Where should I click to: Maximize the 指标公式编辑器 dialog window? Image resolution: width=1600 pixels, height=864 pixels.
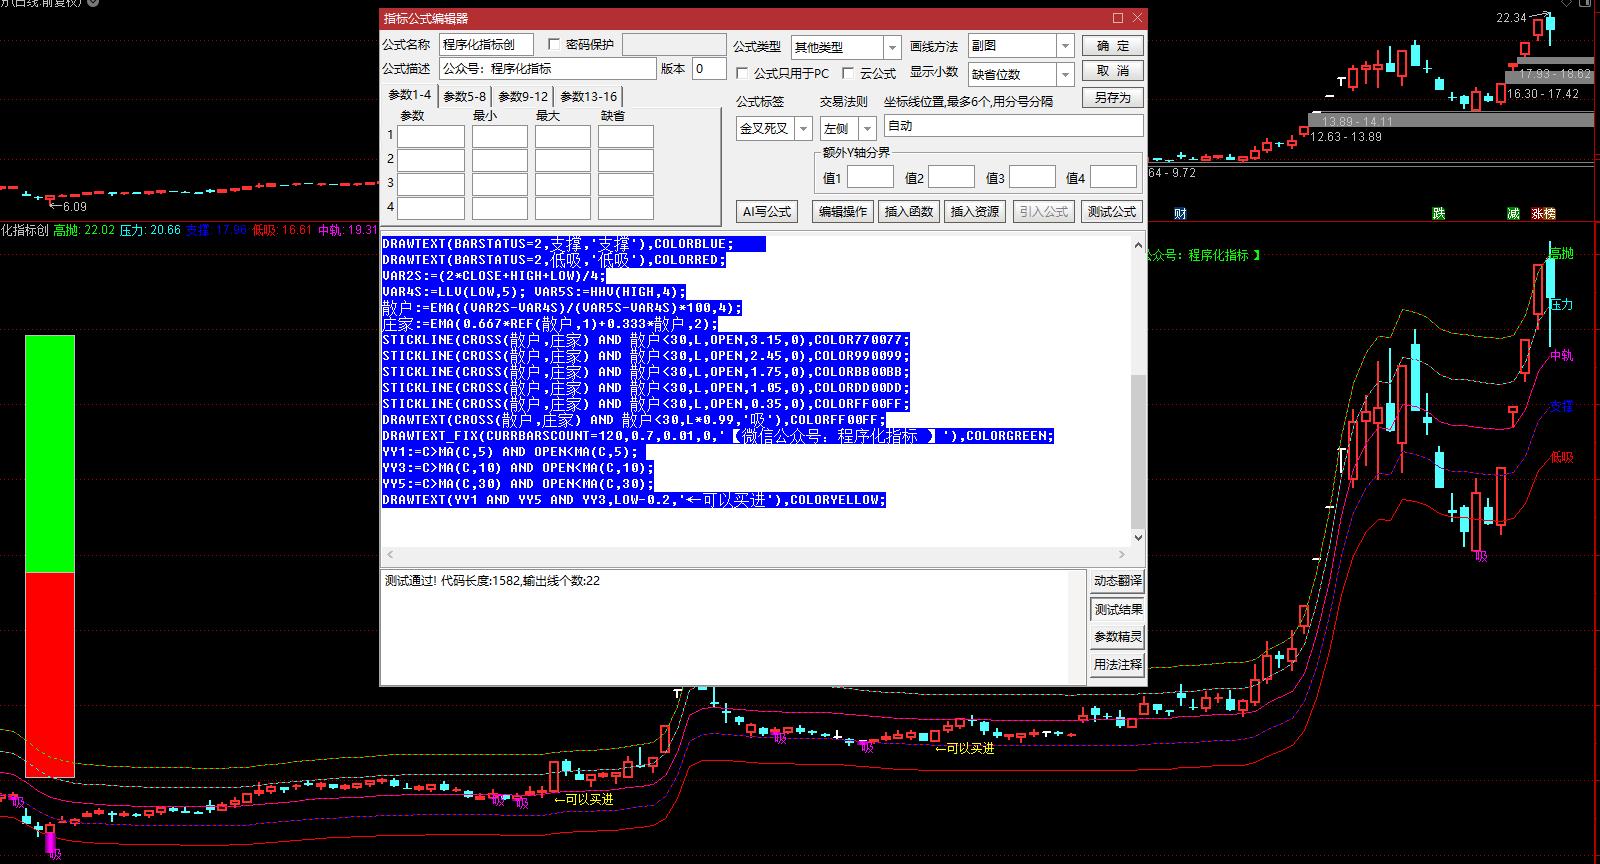pos(1118,18)
